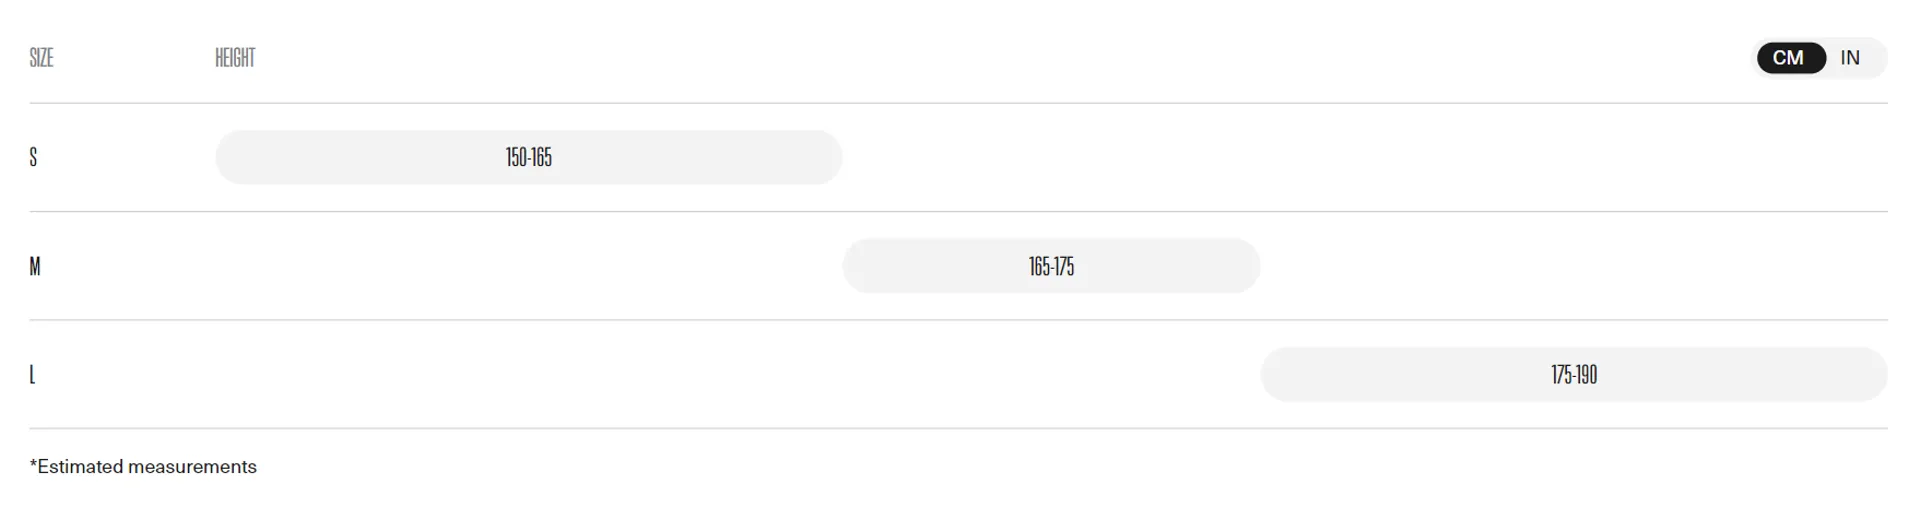This screenshot has height=519, width=1920.
Task: Select the L size label
Action: (x=33, y=375)
